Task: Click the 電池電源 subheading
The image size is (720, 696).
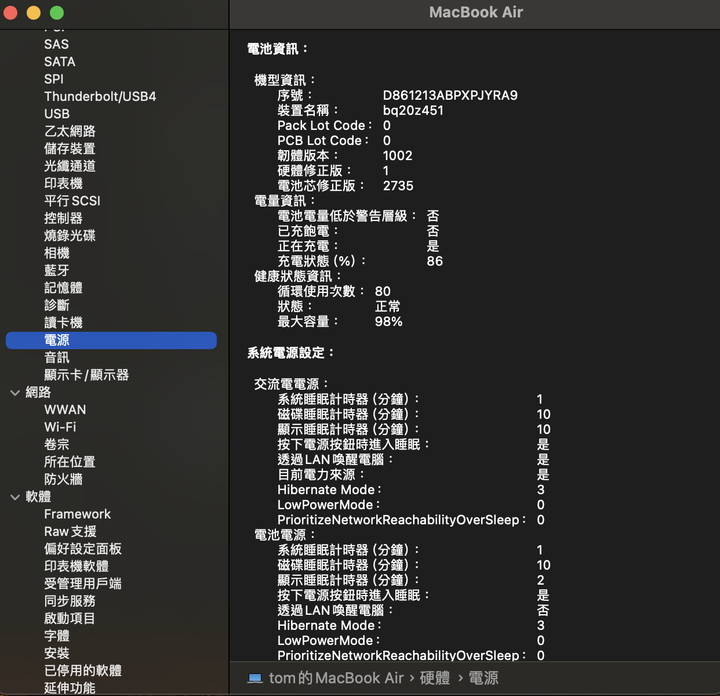Action: coord(285,535)
